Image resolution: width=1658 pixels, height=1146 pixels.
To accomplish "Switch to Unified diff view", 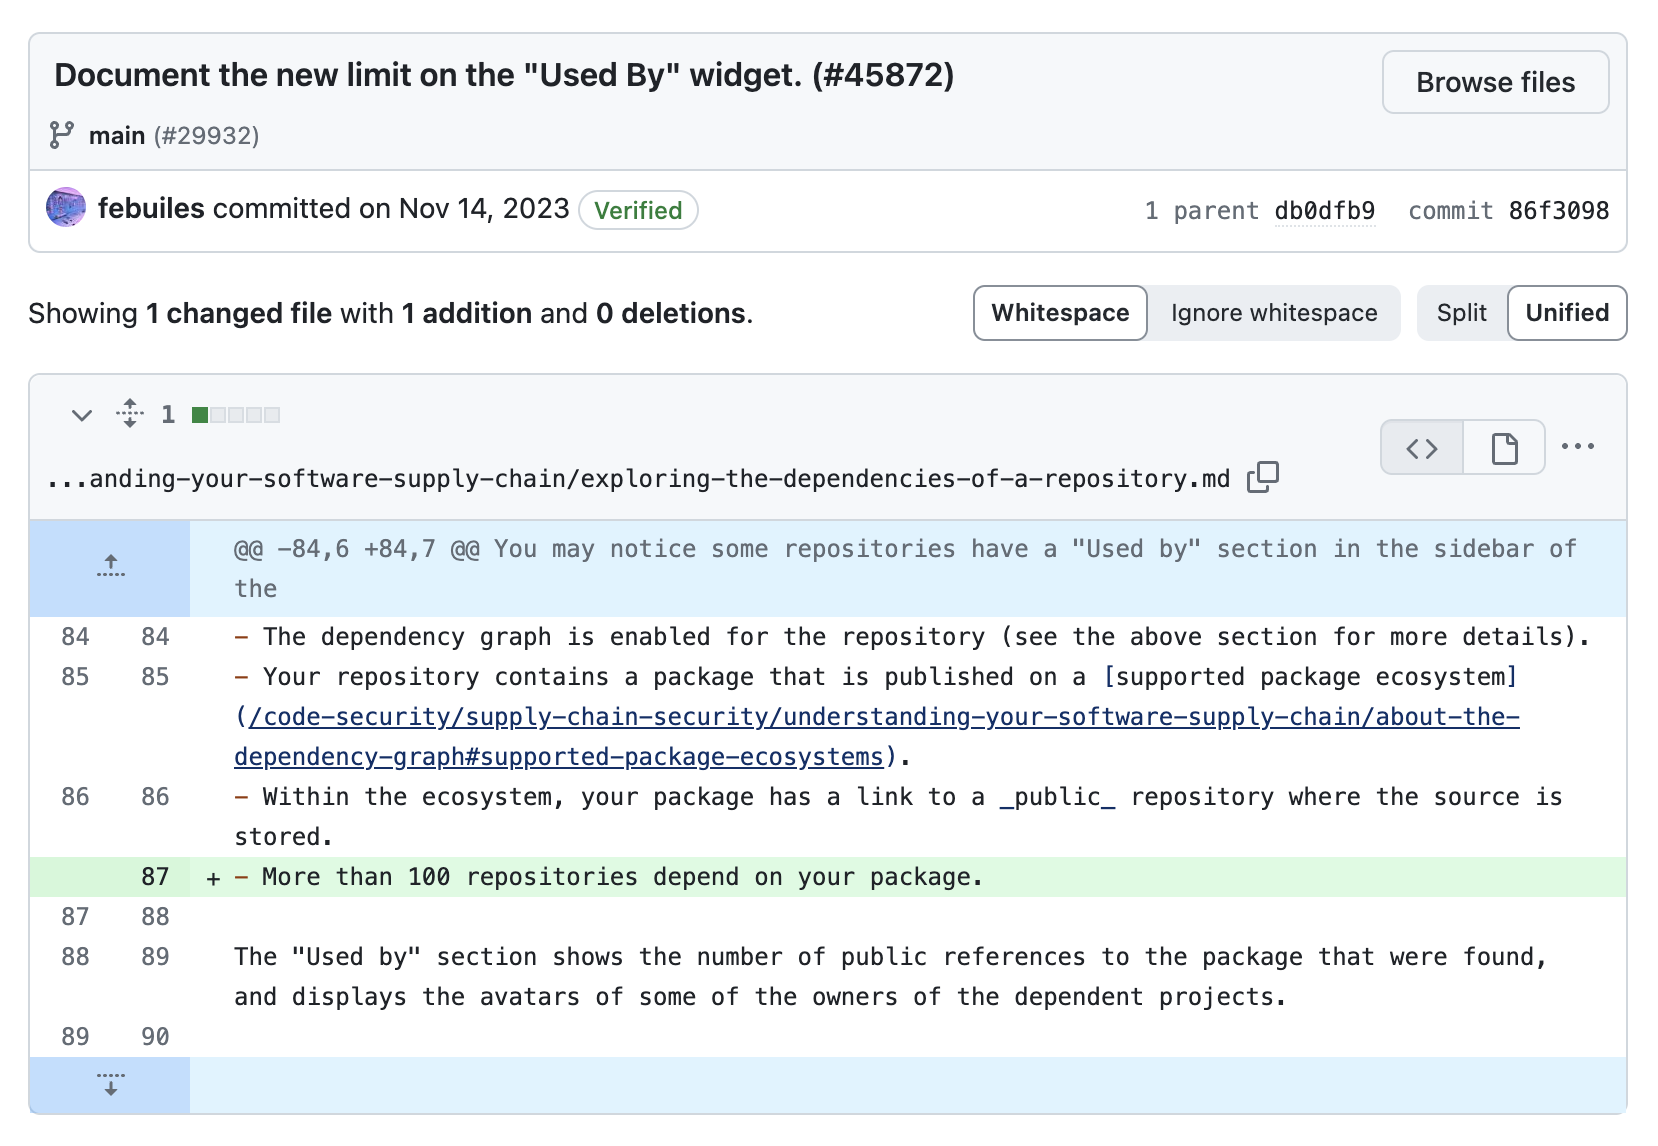I will (x=1566, y=313).
